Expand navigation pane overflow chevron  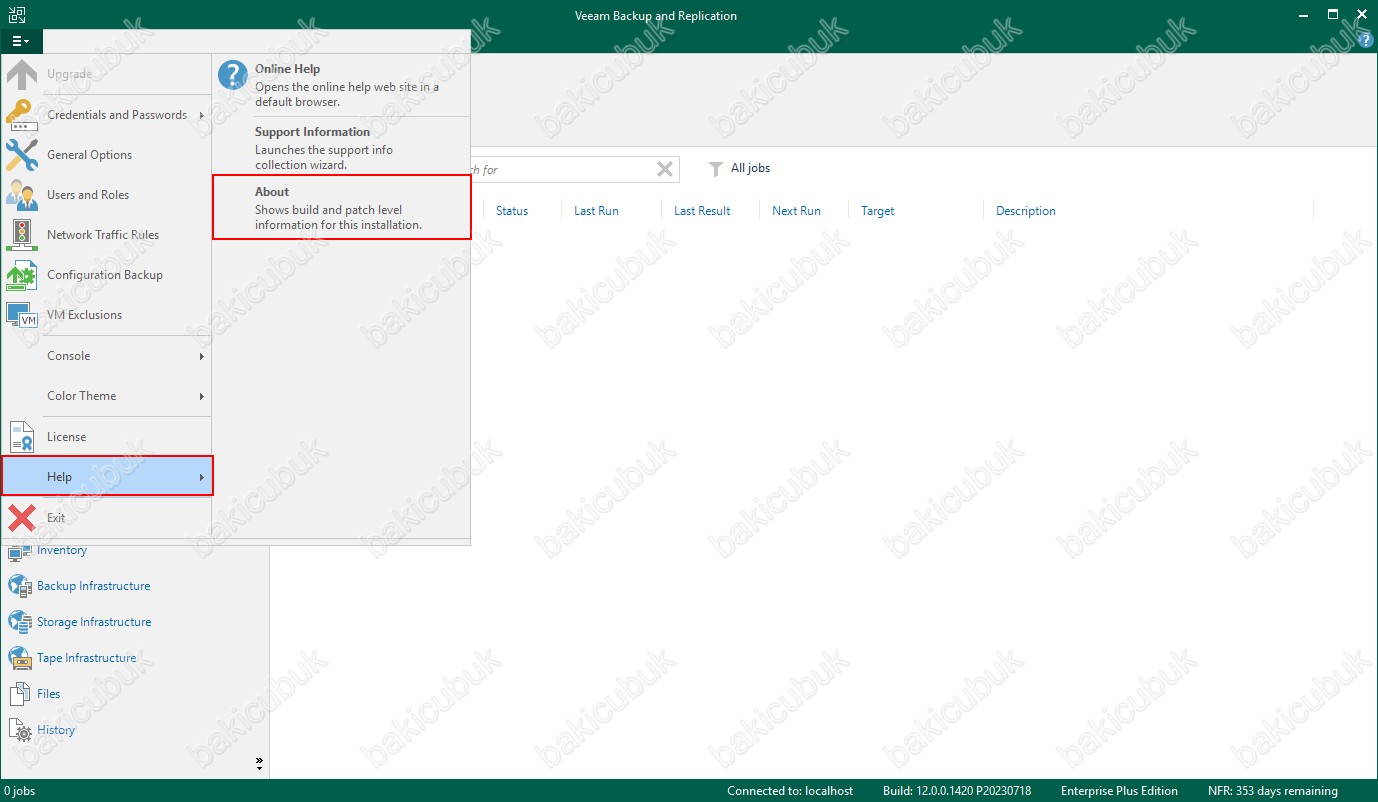pyautogui.click(x=260, y=764)
